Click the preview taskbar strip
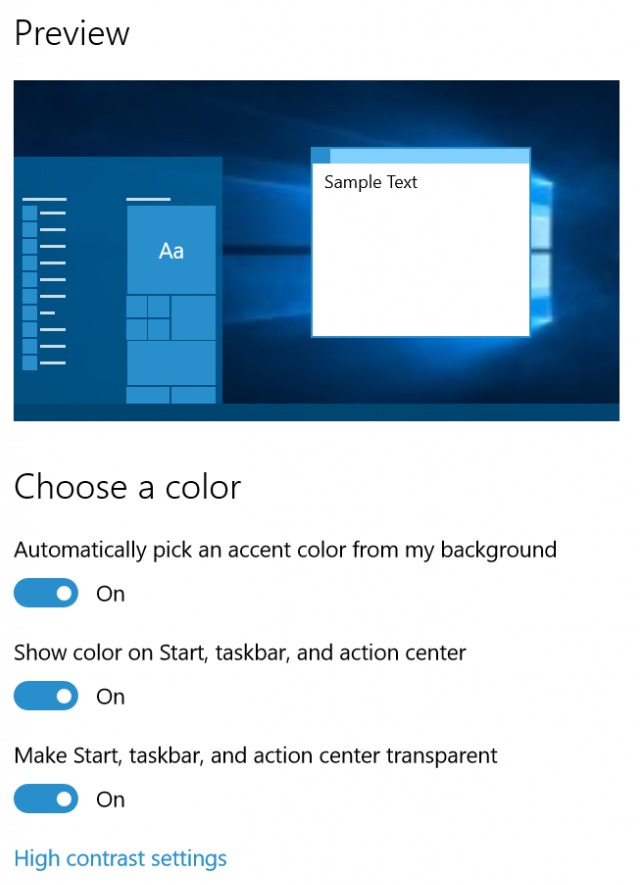The height and width of the screenshot is (885, 640). point(316,412)
